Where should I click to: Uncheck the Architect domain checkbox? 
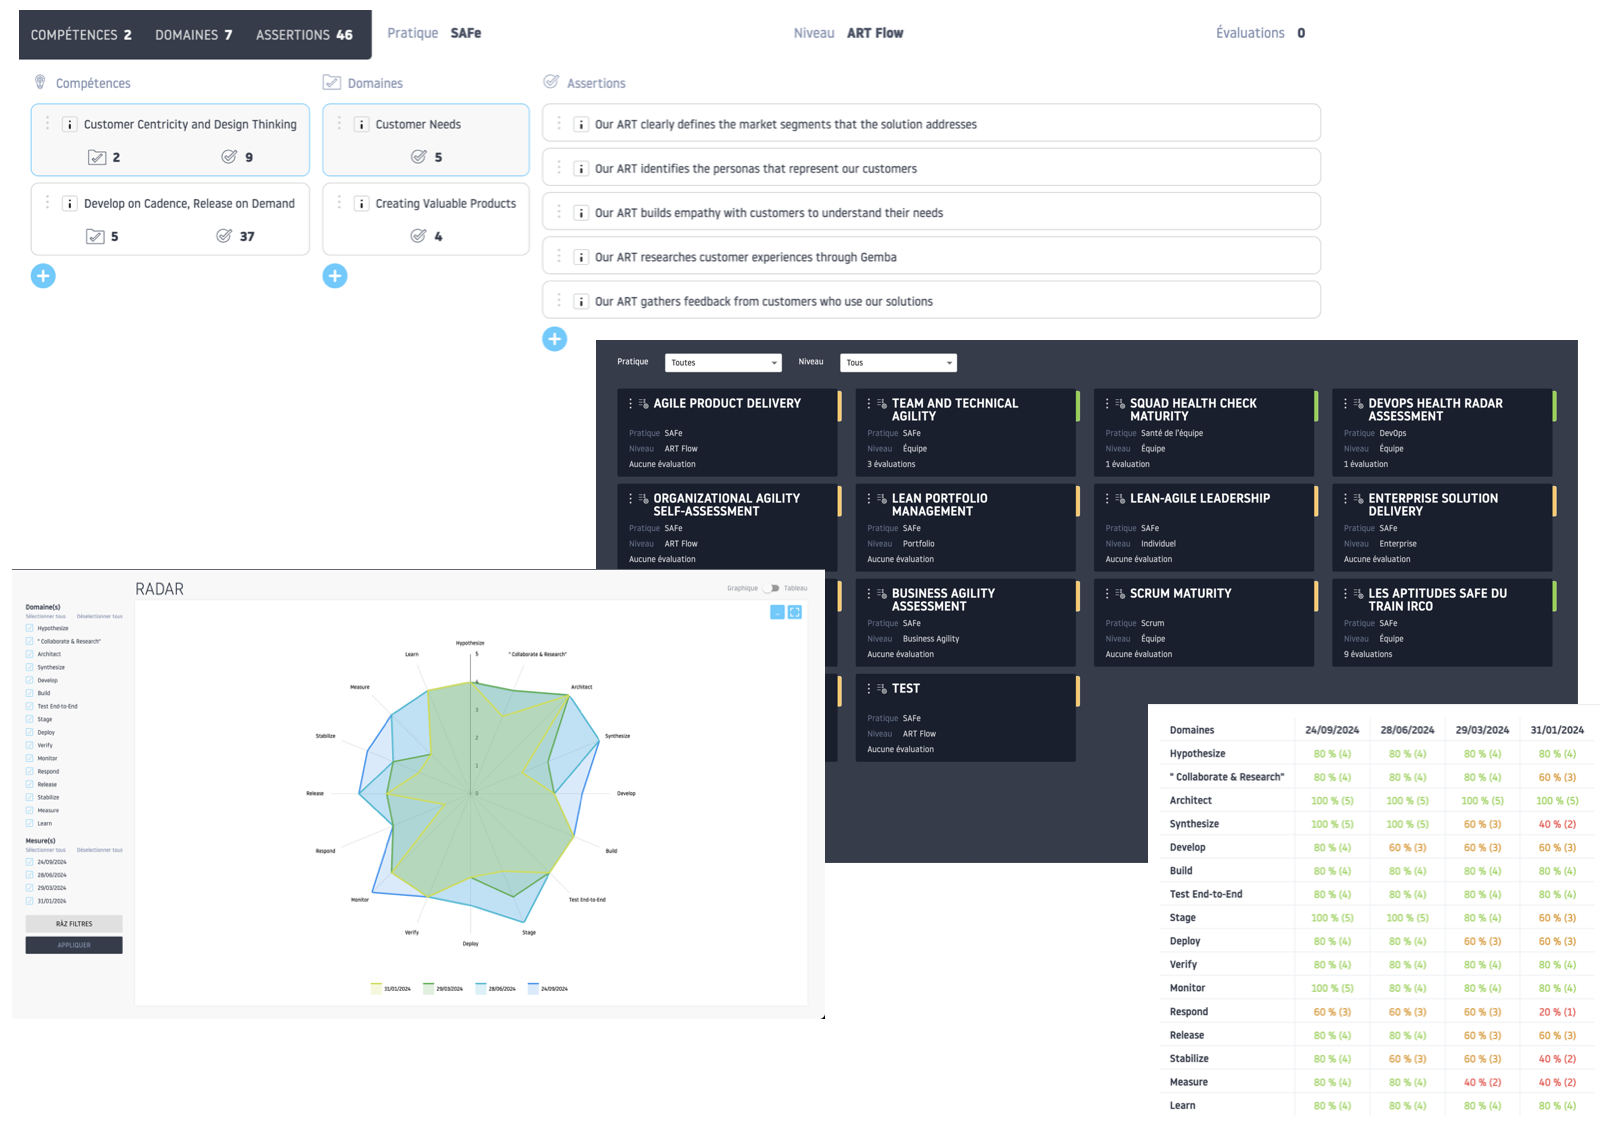[x=30, y=654]
